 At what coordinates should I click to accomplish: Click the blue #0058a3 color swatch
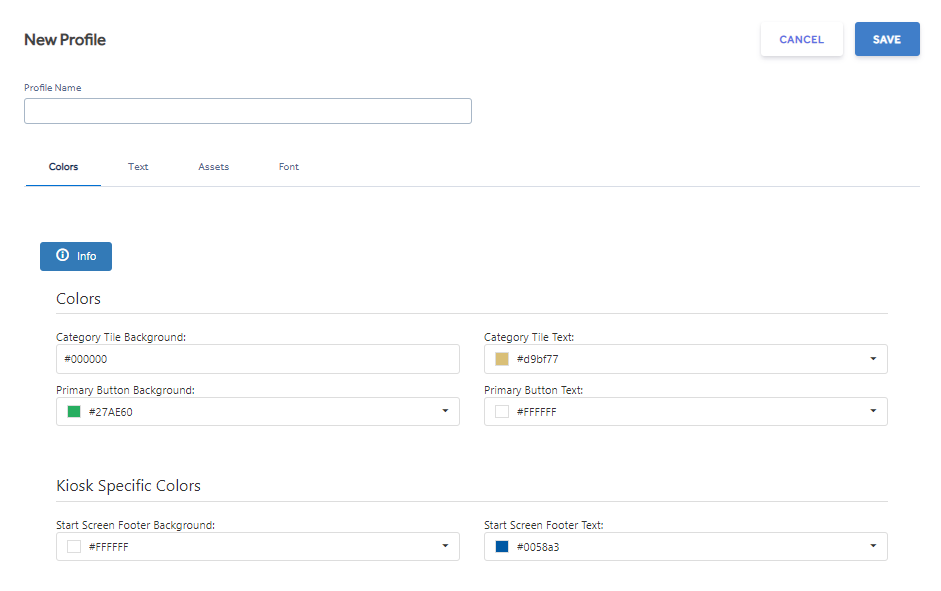point(502,547)
